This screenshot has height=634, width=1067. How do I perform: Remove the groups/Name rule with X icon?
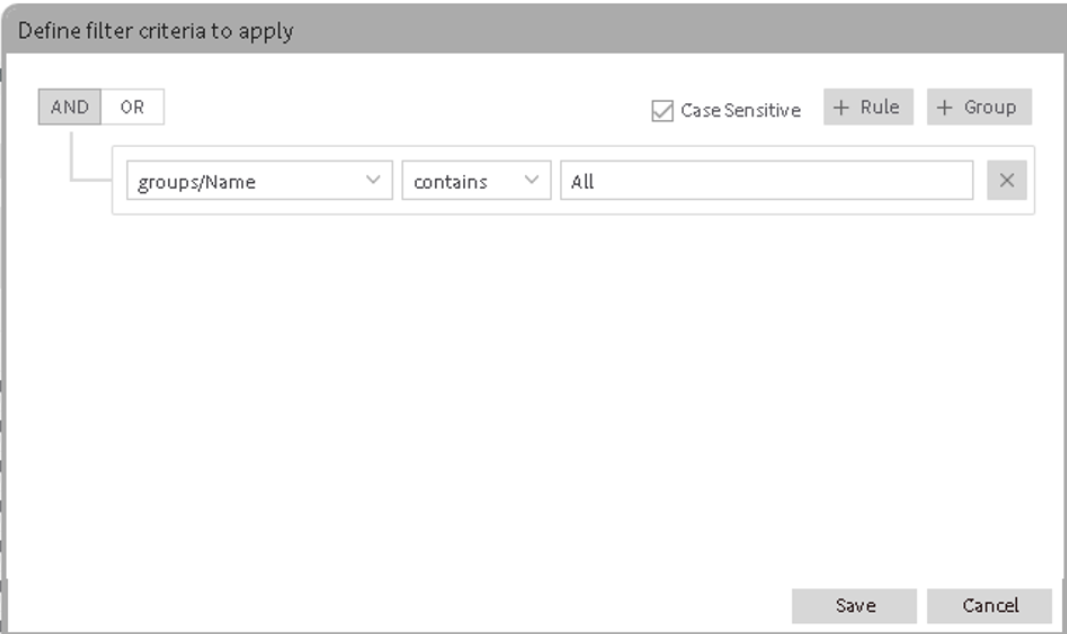(1007, 181)
